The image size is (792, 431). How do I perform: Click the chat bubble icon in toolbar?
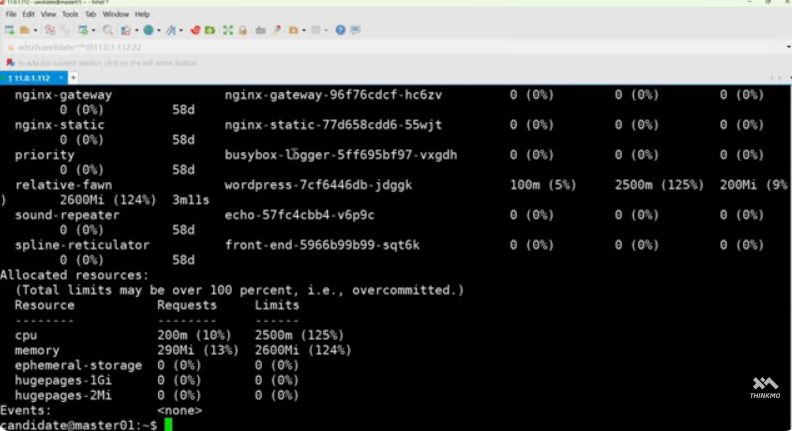coord(354,31)
